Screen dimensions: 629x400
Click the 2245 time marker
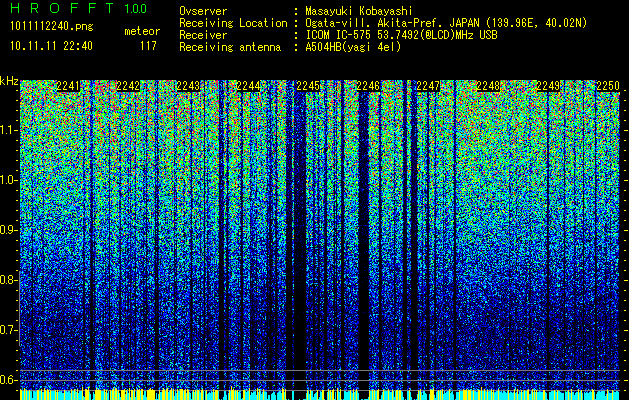[308, 86]
